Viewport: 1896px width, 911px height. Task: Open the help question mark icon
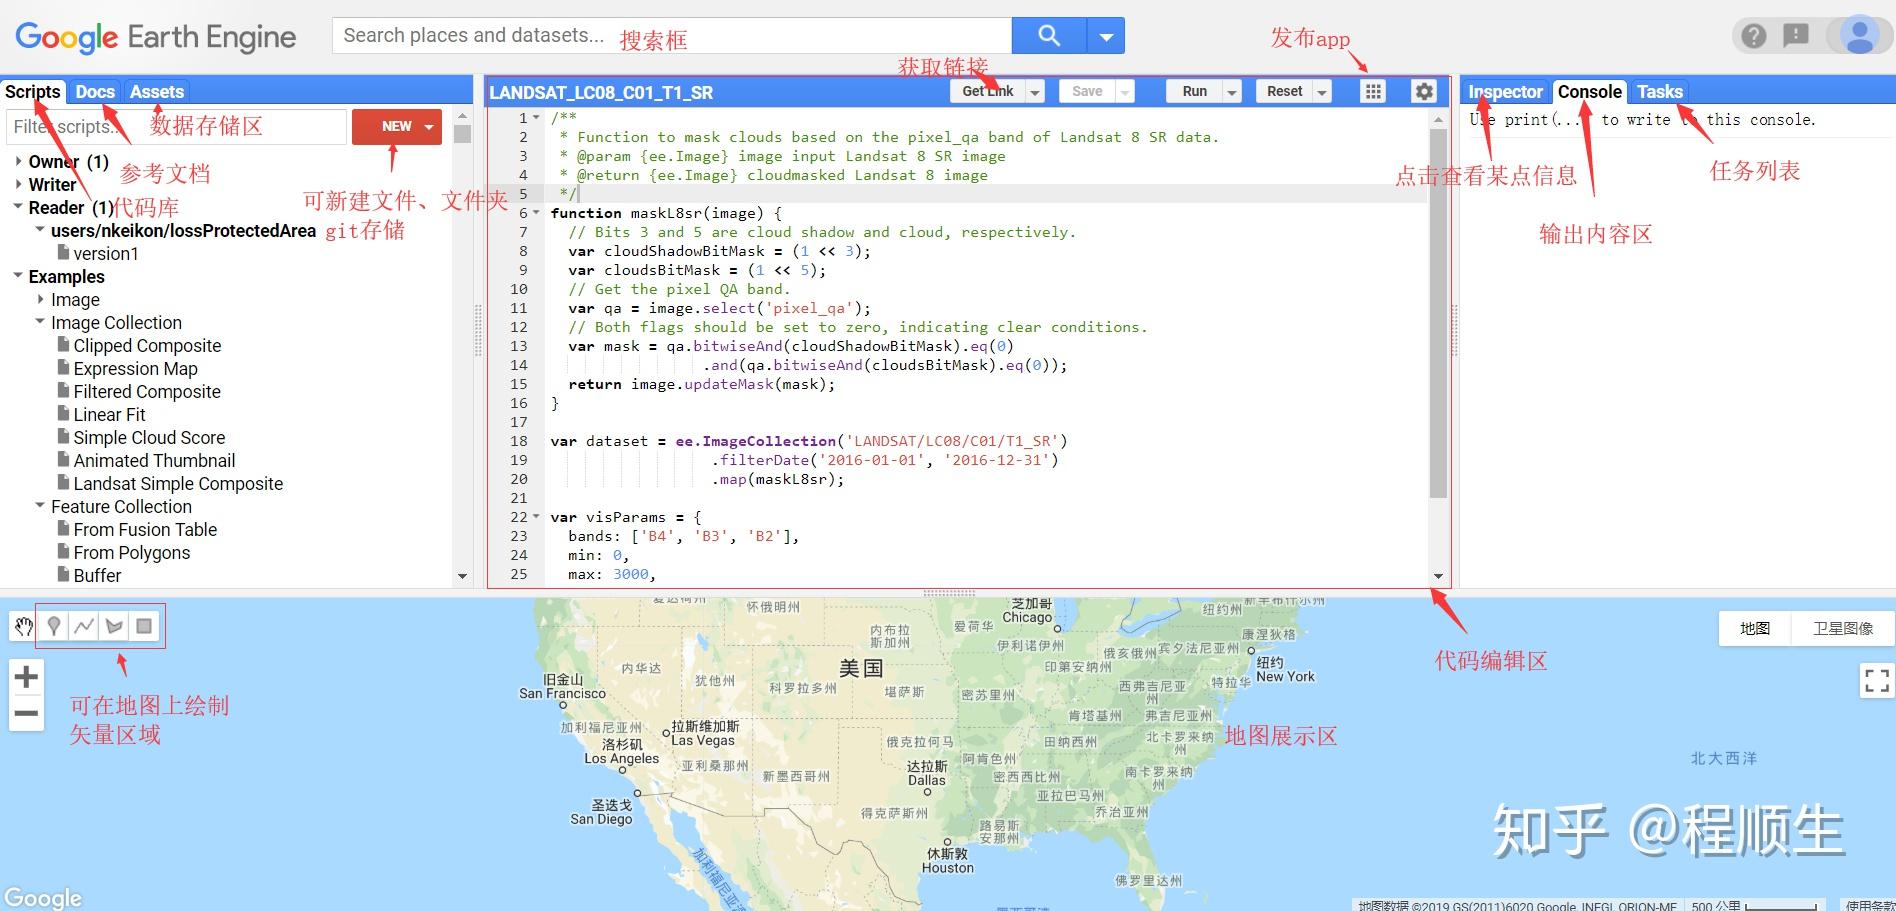pyautogui.click(x=1753, y=34)
